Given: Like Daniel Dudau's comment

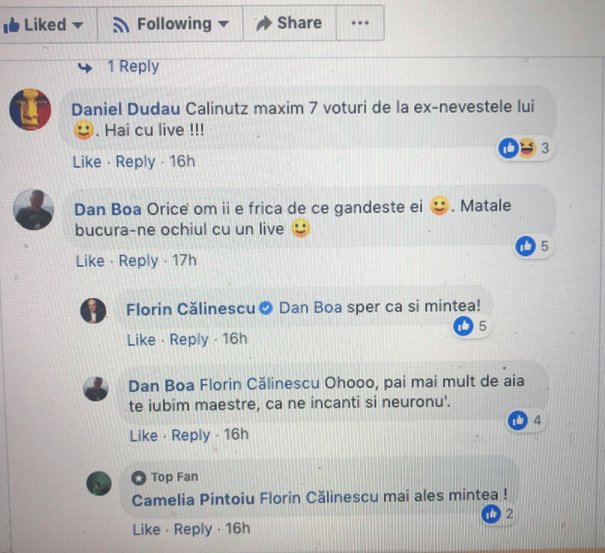Looking at the screenshot, I should tap(87, 162).
